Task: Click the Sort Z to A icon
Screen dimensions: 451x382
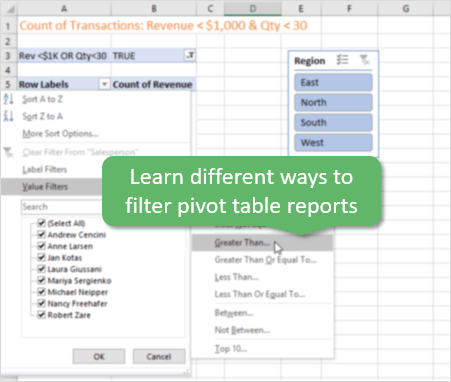Action: point(8,116)
